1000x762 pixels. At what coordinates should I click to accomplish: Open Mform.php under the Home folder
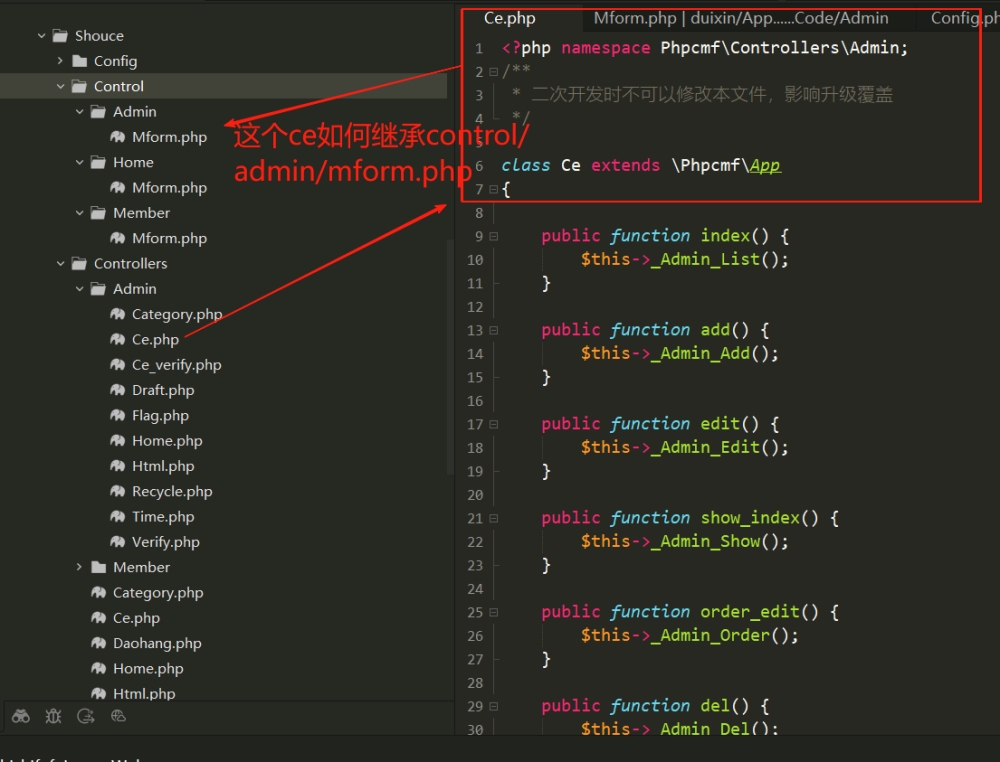coord(169,187)
